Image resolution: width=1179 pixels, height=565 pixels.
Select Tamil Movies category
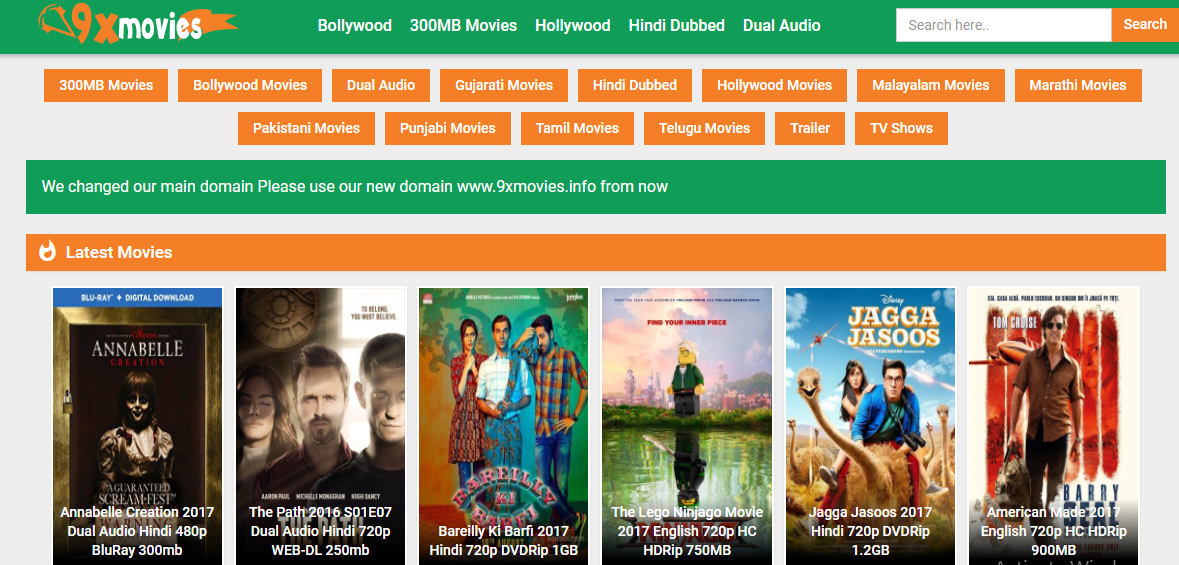click(577, 128)
